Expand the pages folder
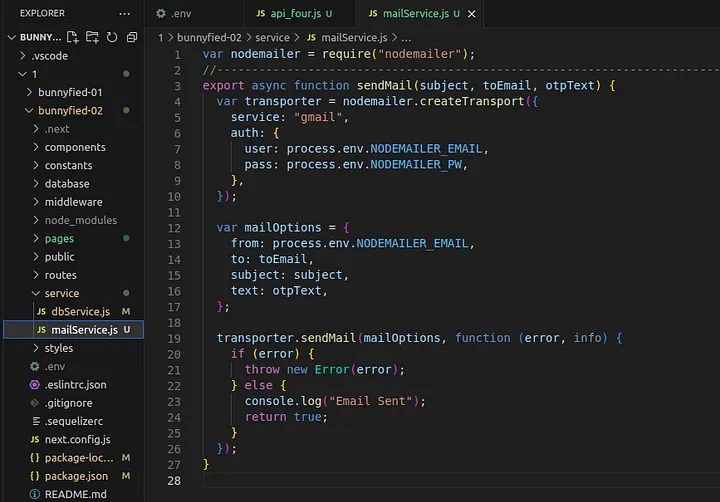 tap(36, 238)
